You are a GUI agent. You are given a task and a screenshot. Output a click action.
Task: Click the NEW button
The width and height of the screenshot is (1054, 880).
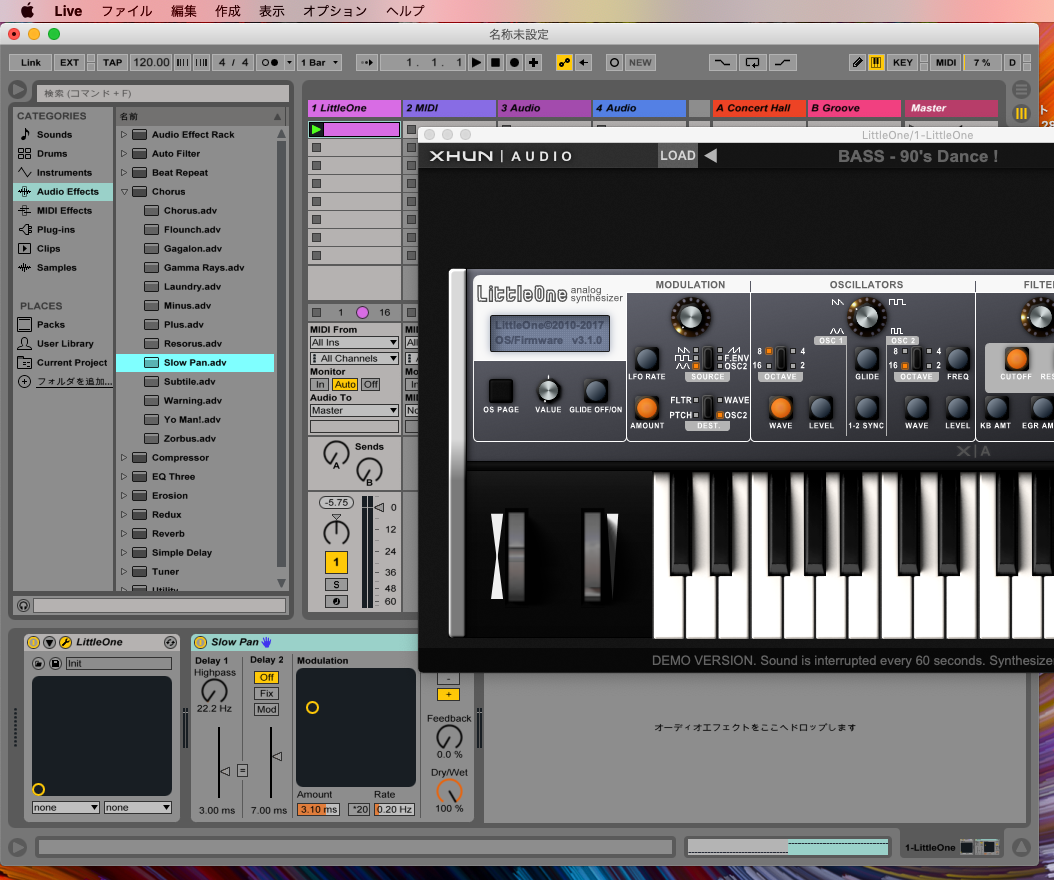click(x=640, y=63)
